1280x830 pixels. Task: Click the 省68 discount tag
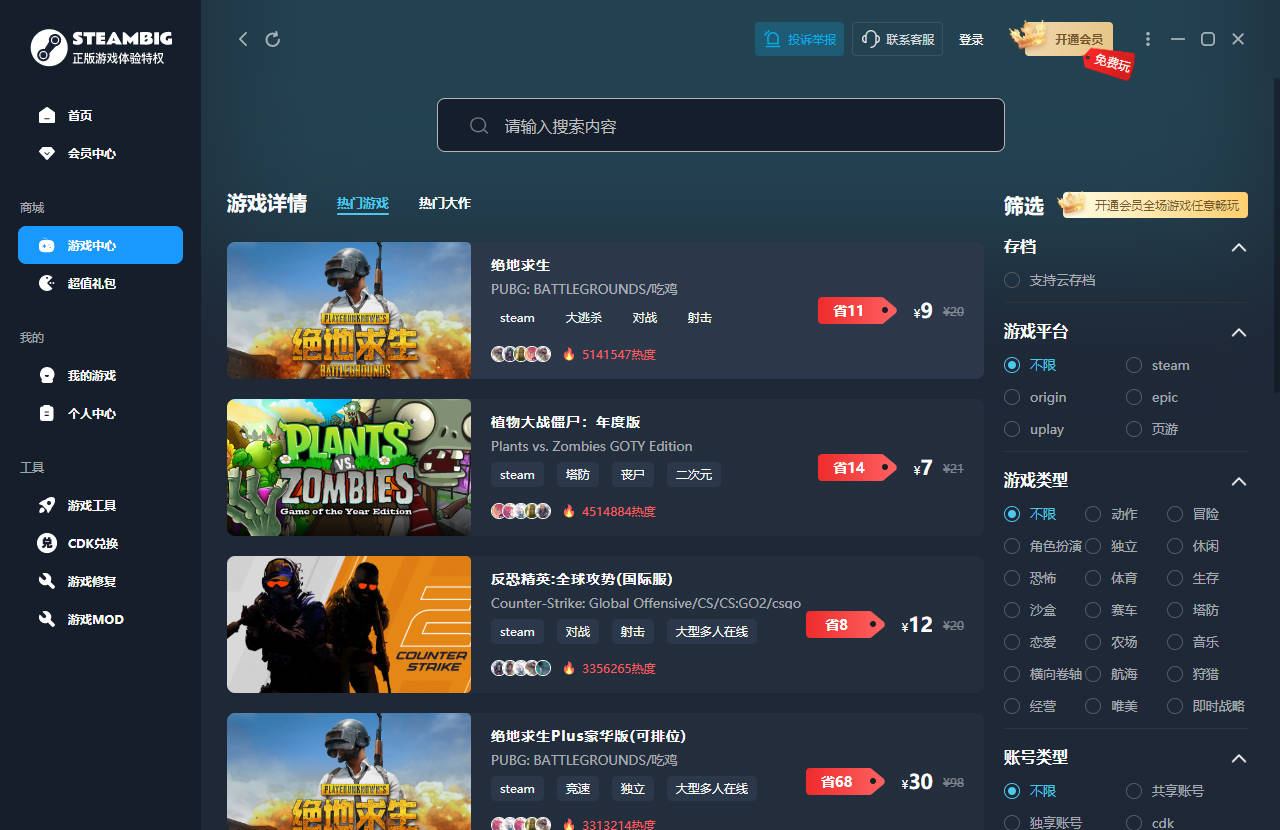846,782
